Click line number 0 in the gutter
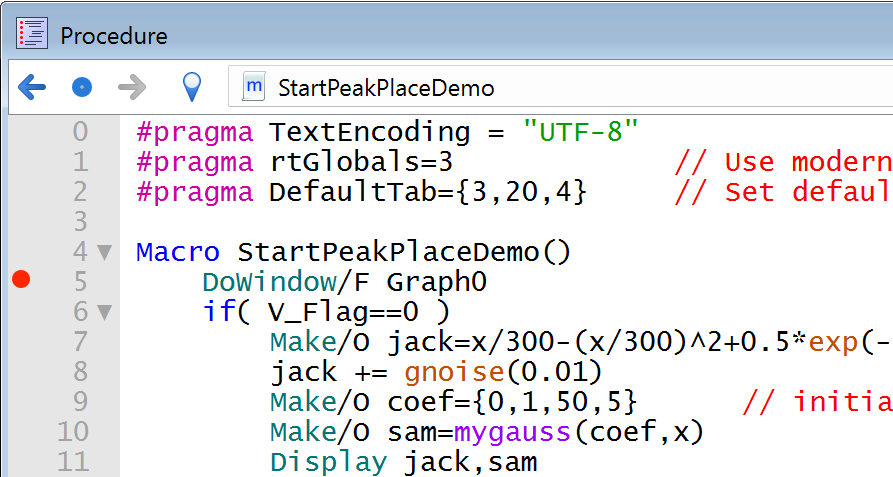The width and height of the screenshot is (893, 477). tap(80, 132)
